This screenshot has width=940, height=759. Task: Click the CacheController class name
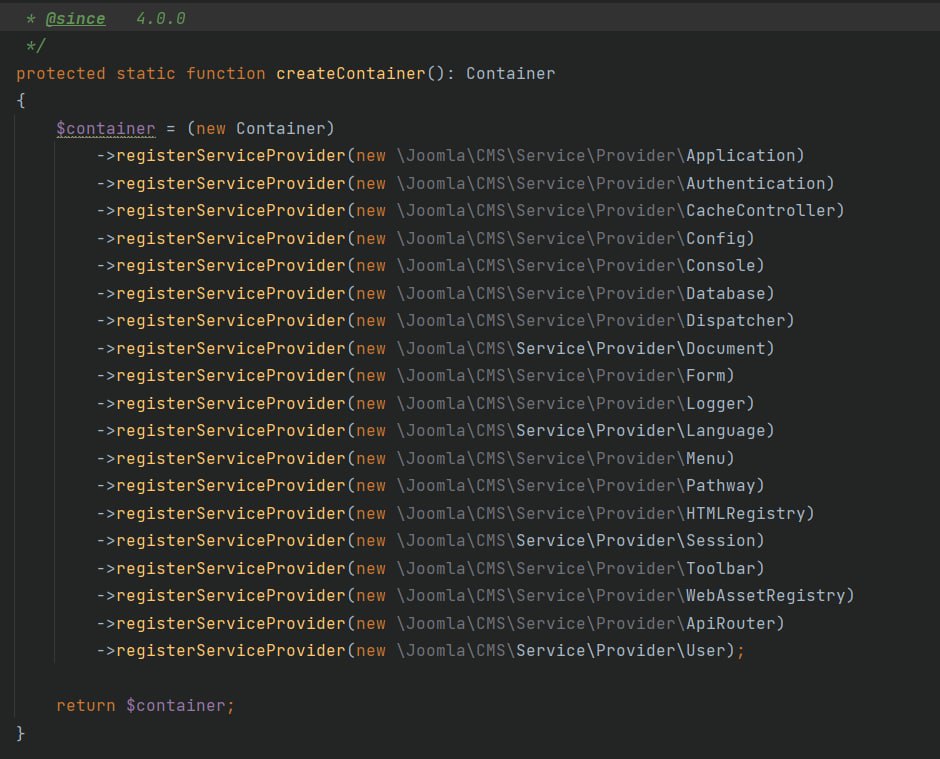tap(760, 210)
